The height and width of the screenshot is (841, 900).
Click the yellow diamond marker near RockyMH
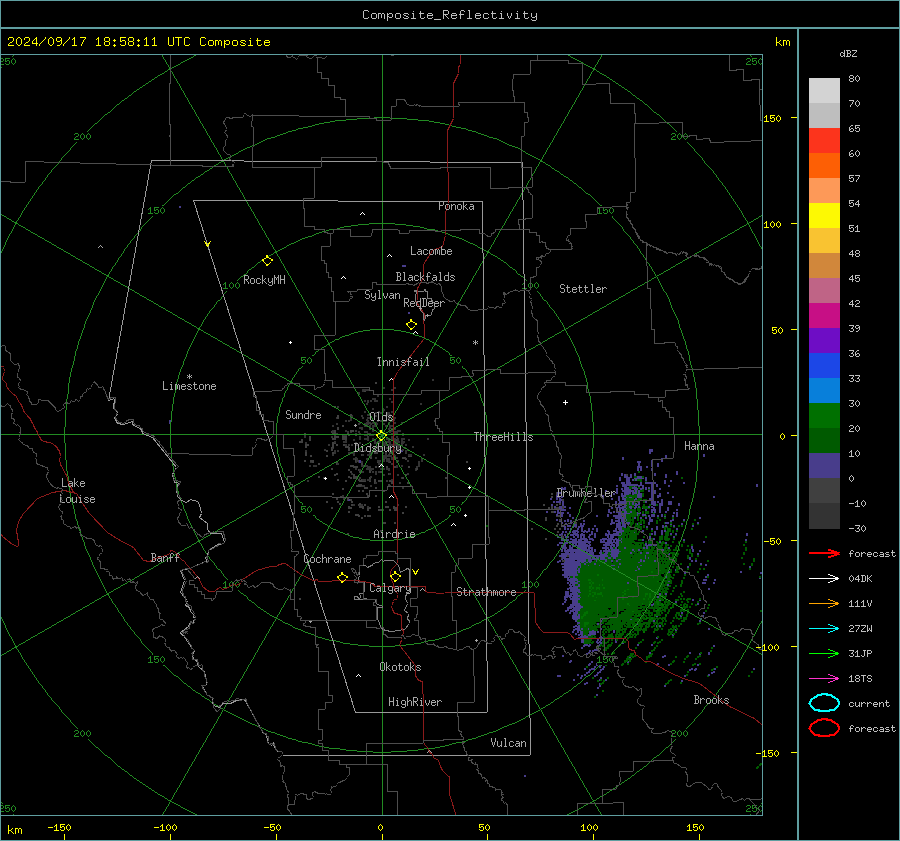pos(267,261)
